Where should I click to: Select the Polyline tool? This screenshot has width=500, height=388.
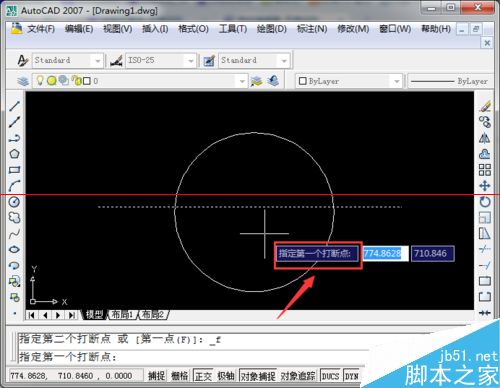click(14, 138)
